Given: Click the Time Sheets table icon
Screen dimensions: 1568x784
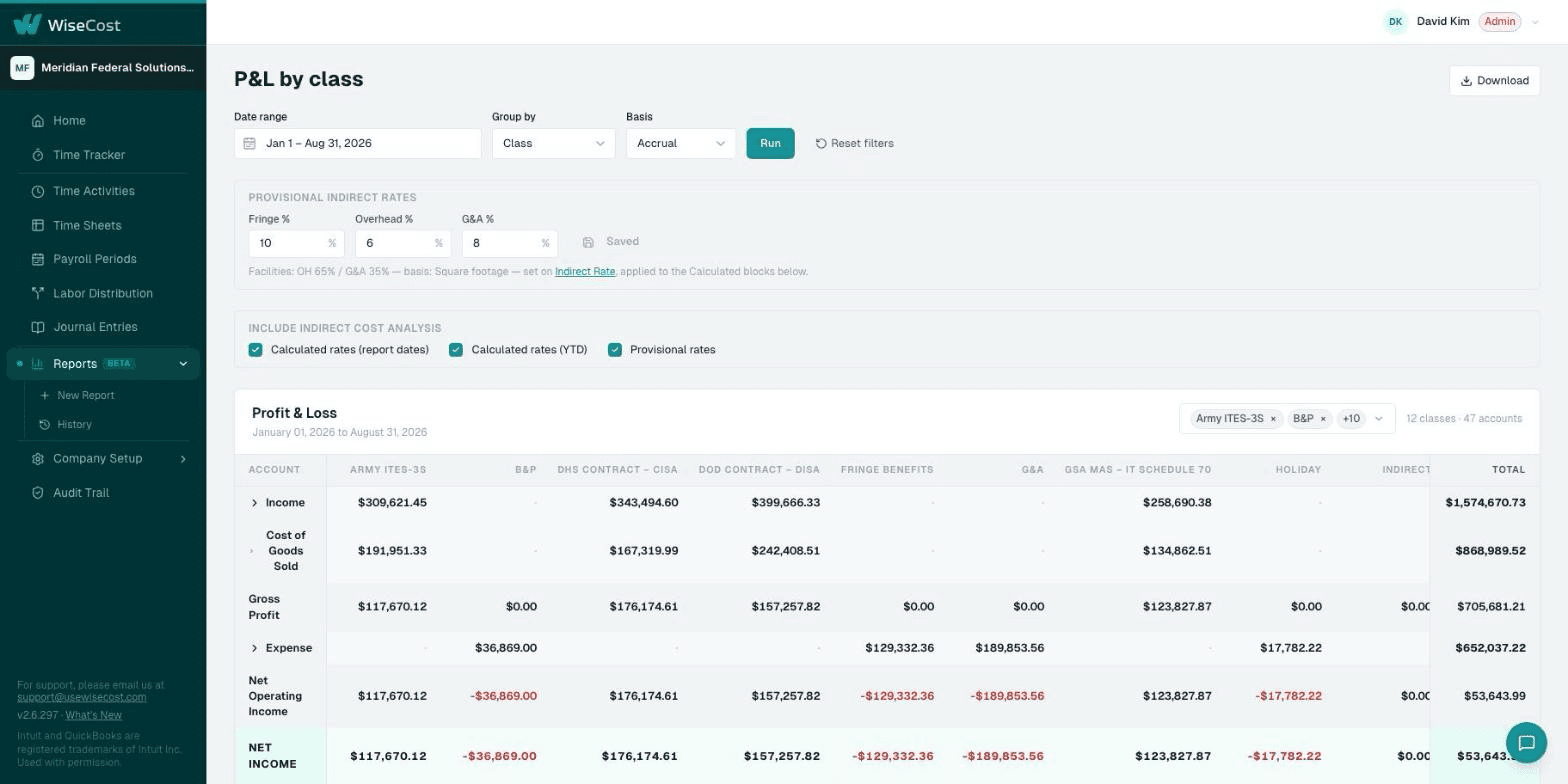Looking at the screenshot, I should (x=38, y=226).
